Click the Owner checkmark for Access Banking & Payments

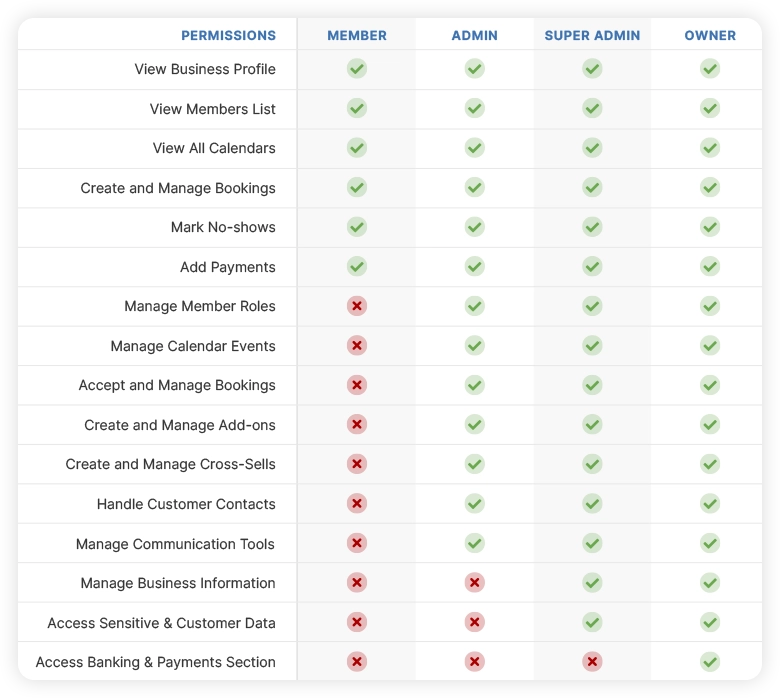coord(710,662)
